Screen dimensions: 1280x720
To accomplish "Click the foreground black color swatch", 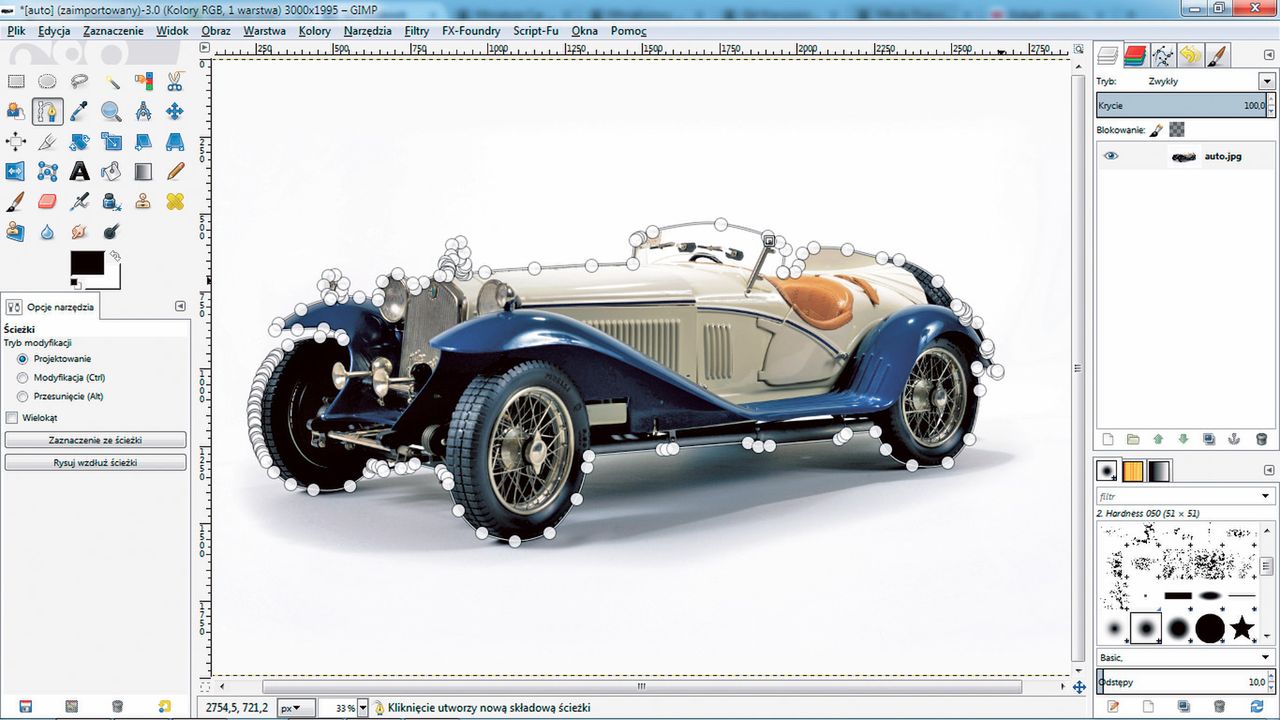I will [x=86, y=262].
